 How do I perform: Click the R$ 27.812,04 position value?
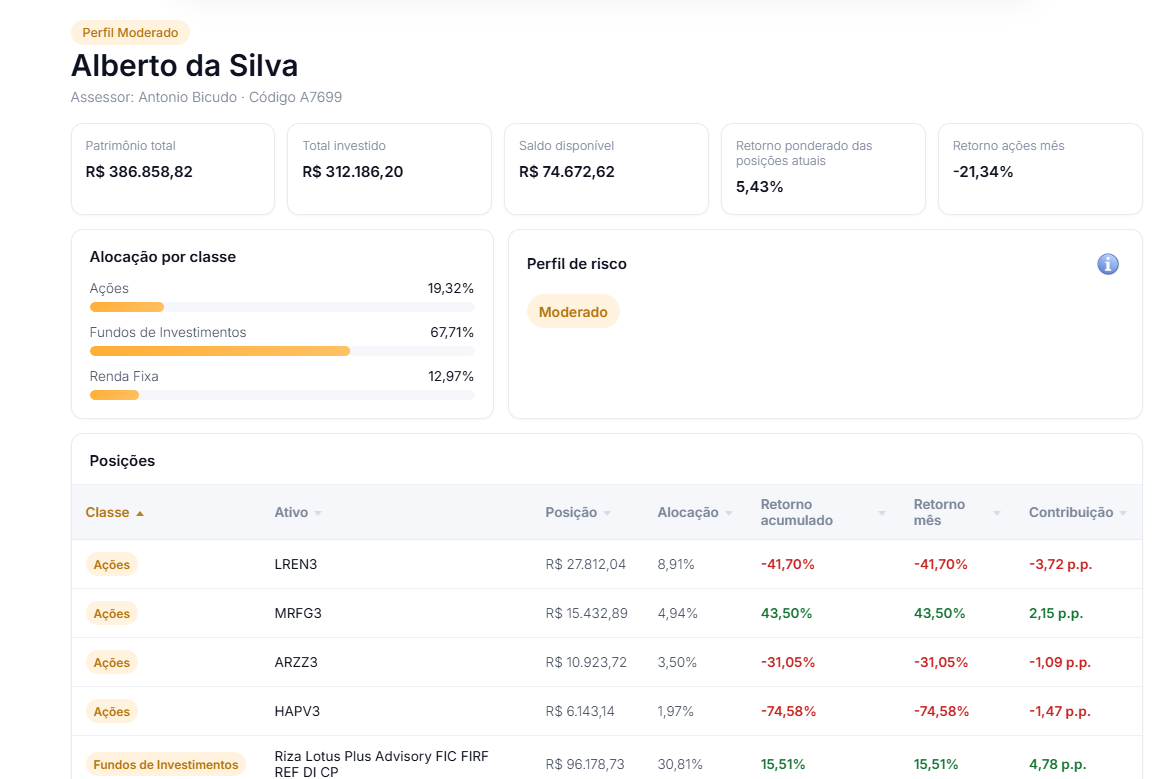585,564
